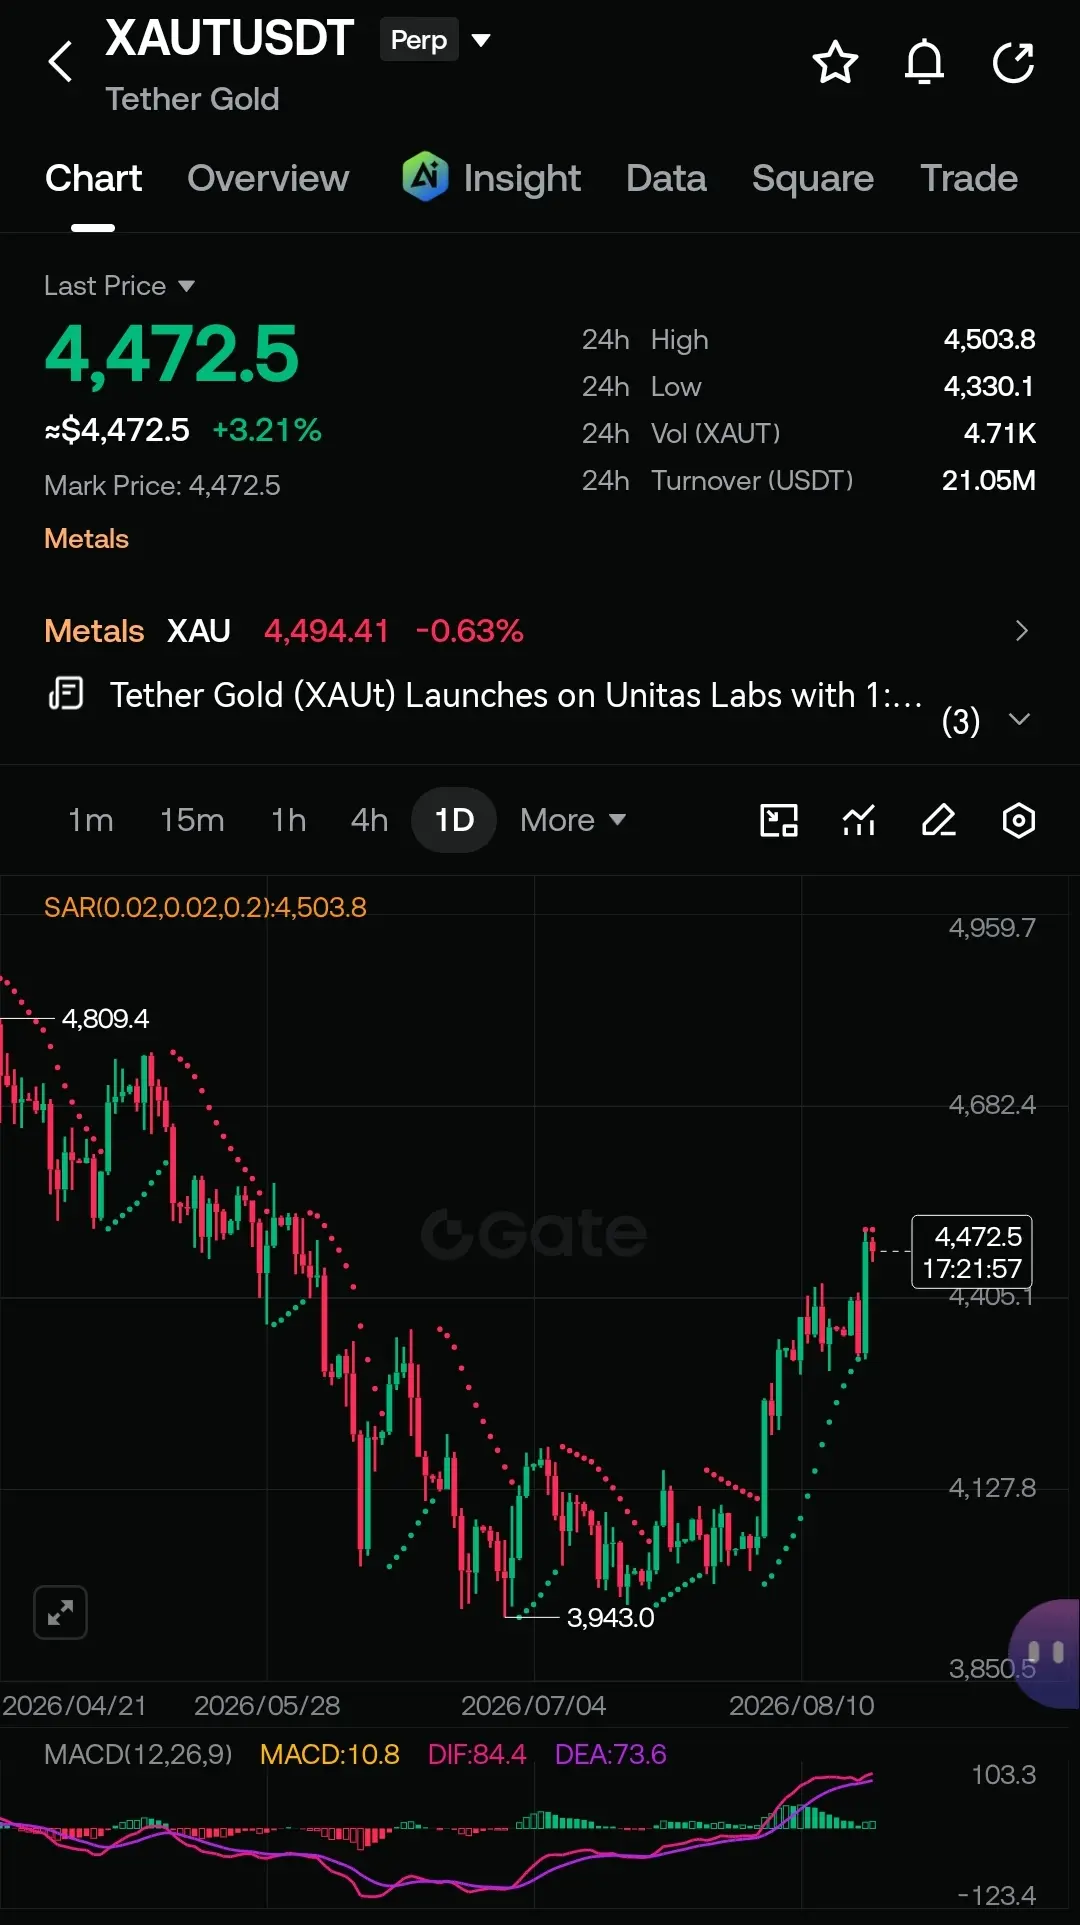This screenshot has width=1080, height=1925.
Task: Switch to the Overview tab
Action: tap(268, 178)
